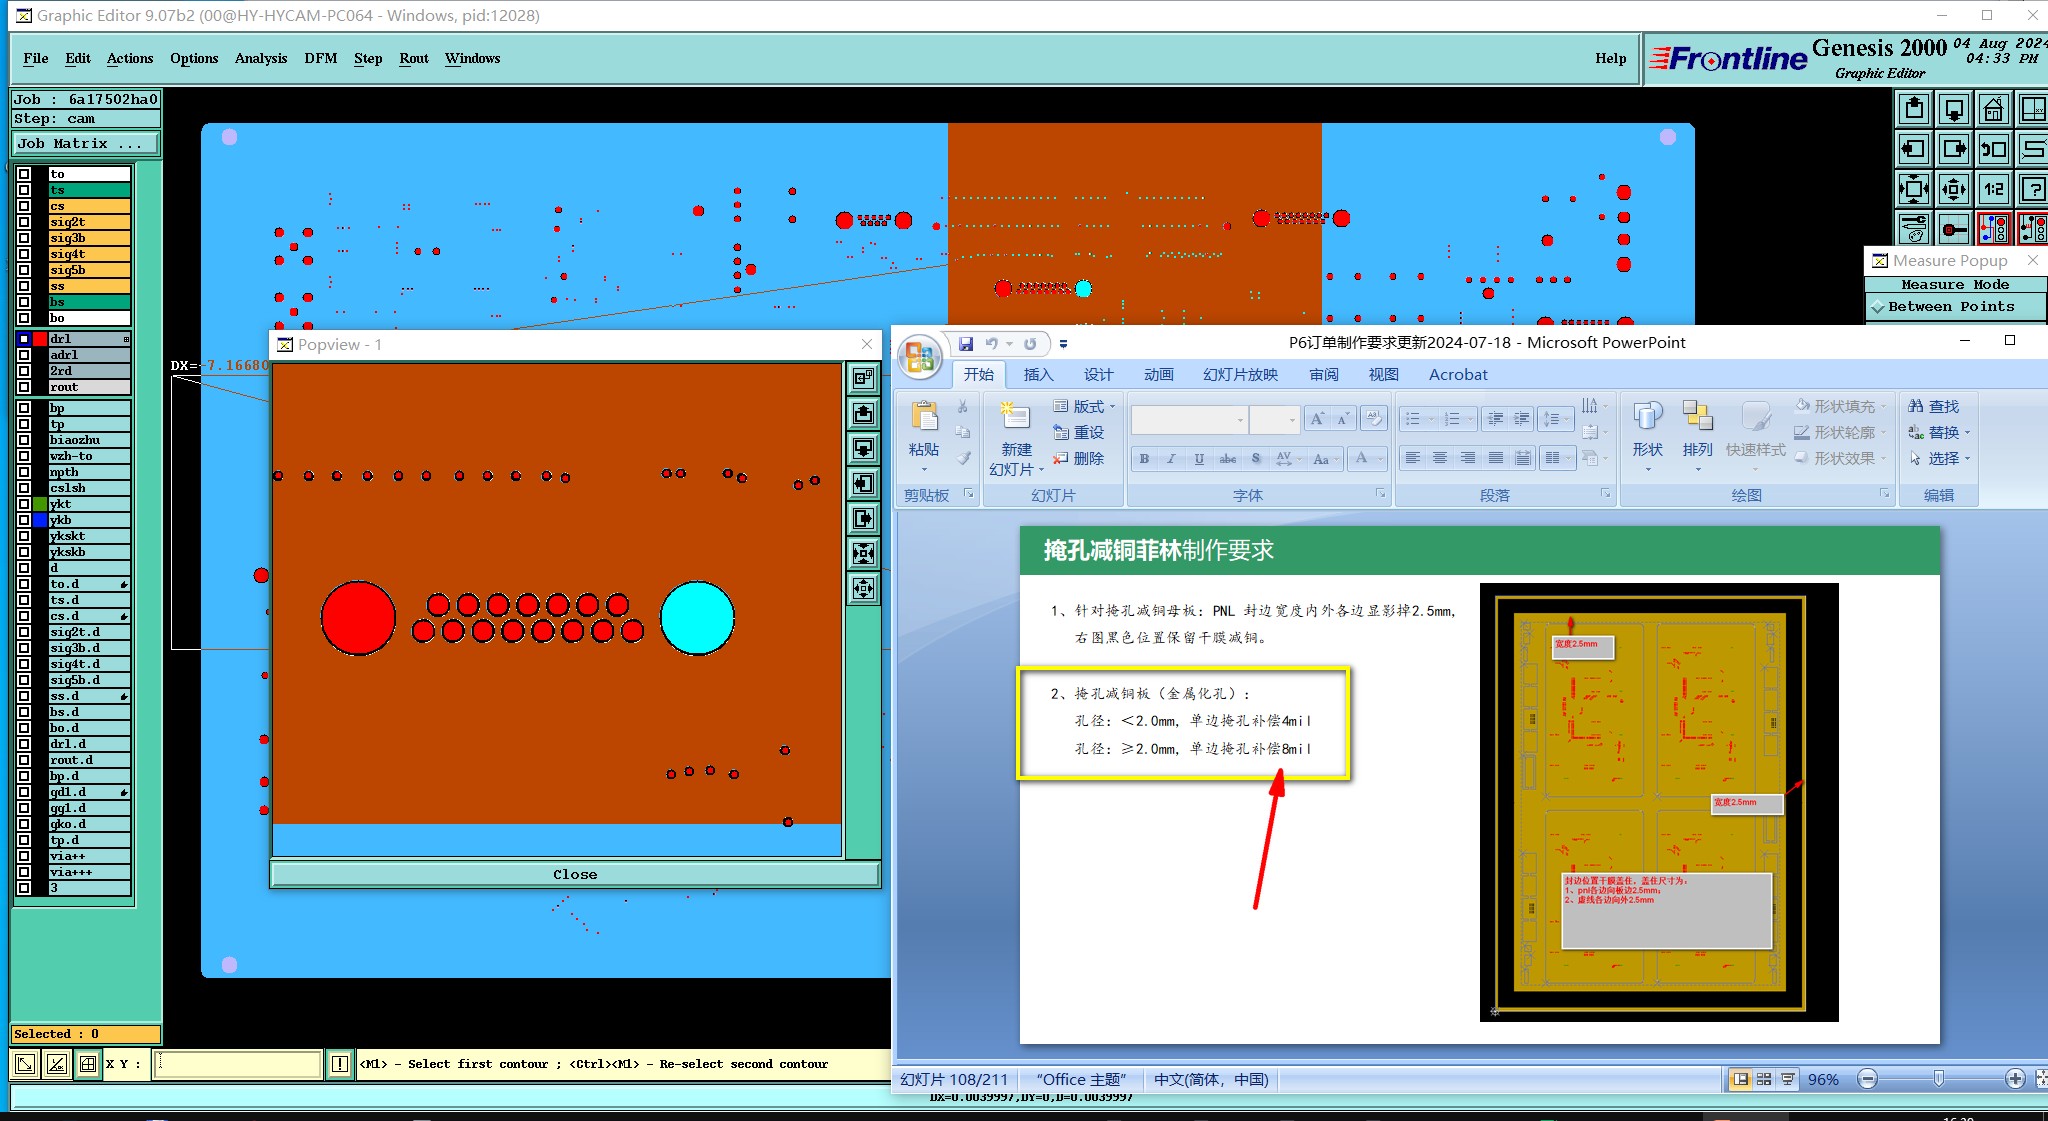
Task: Open the DFM menu
Action: [320, 58]
